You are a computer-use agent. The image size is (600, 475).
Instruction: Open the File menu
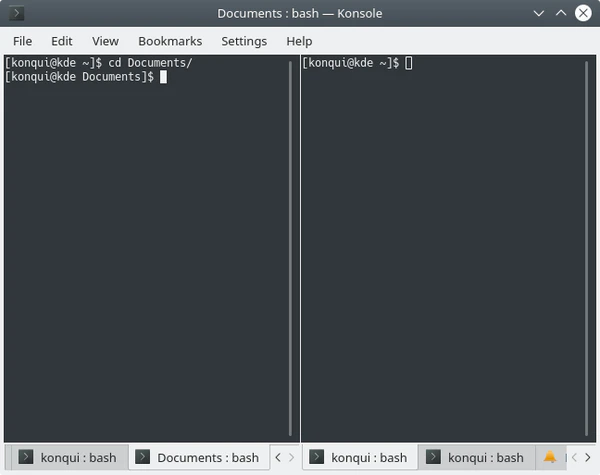coord(22,41)
